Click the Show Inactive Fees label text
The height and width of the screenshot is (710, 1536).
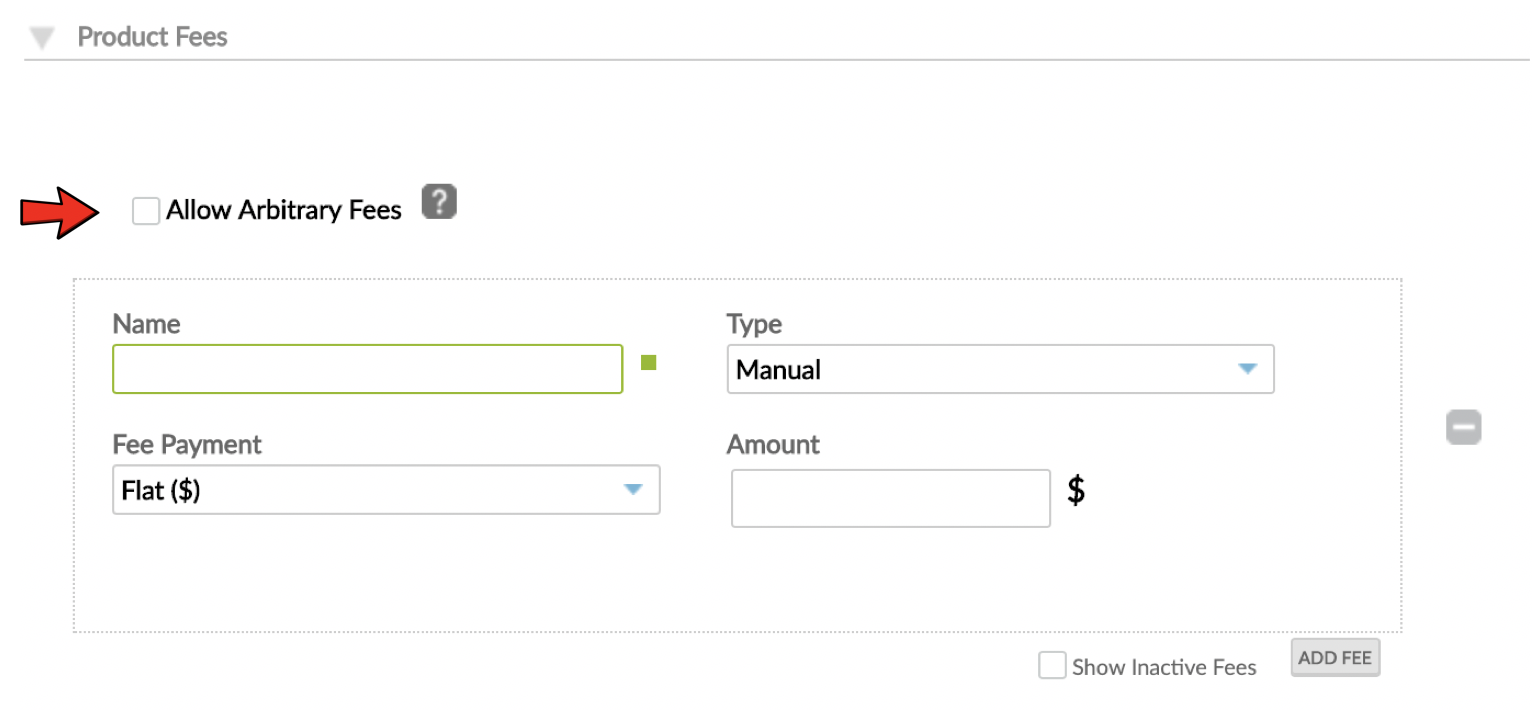click(1163, 666)
